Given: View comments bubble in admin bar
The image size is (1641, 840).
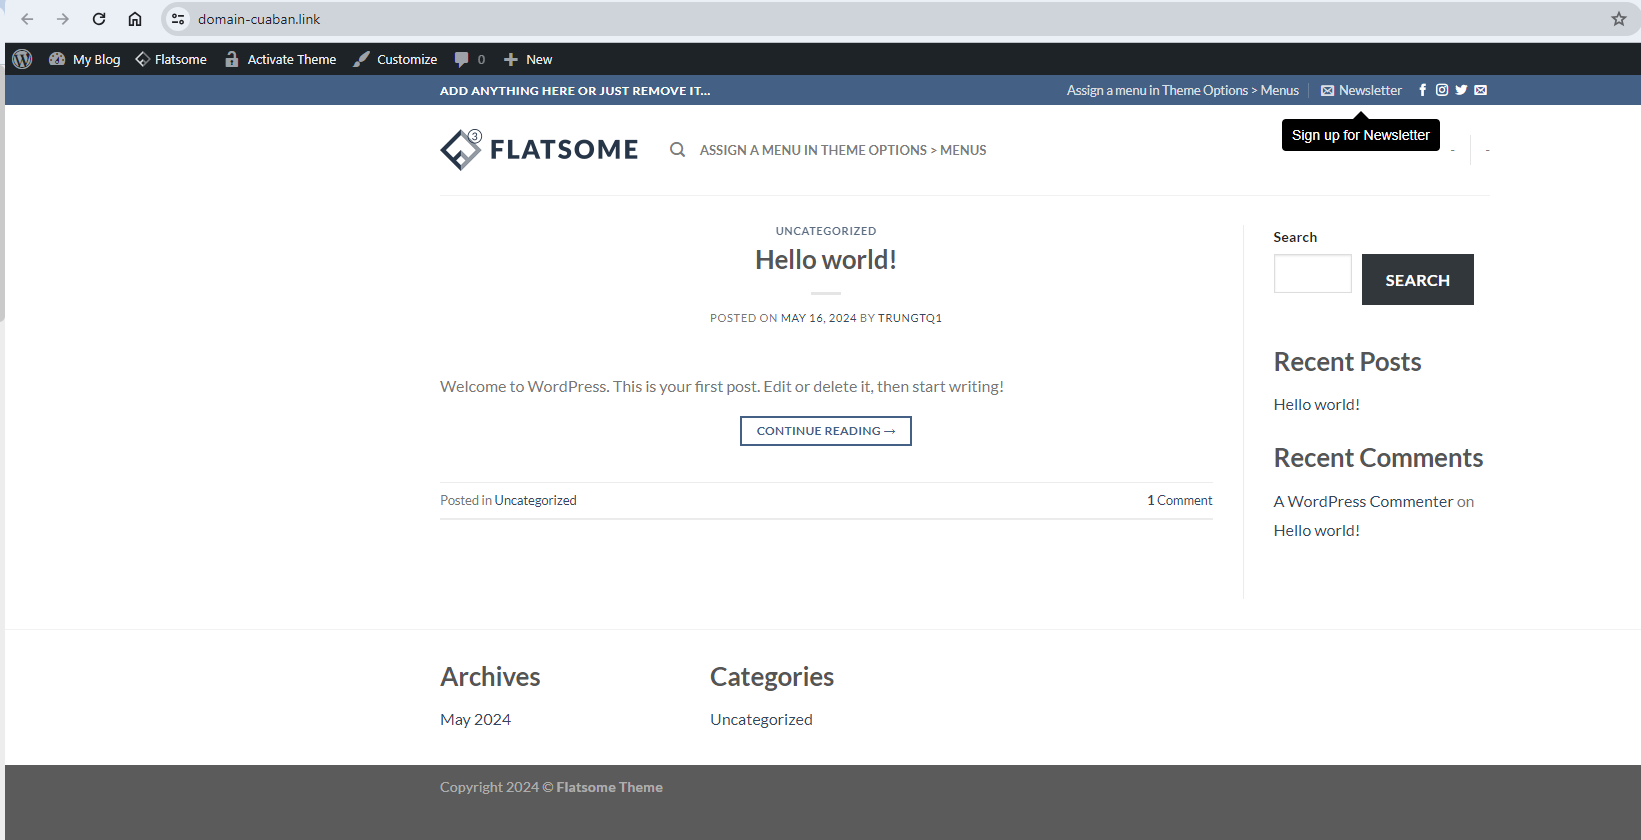Looking at the screenshot, I should [x=469, y=59].
